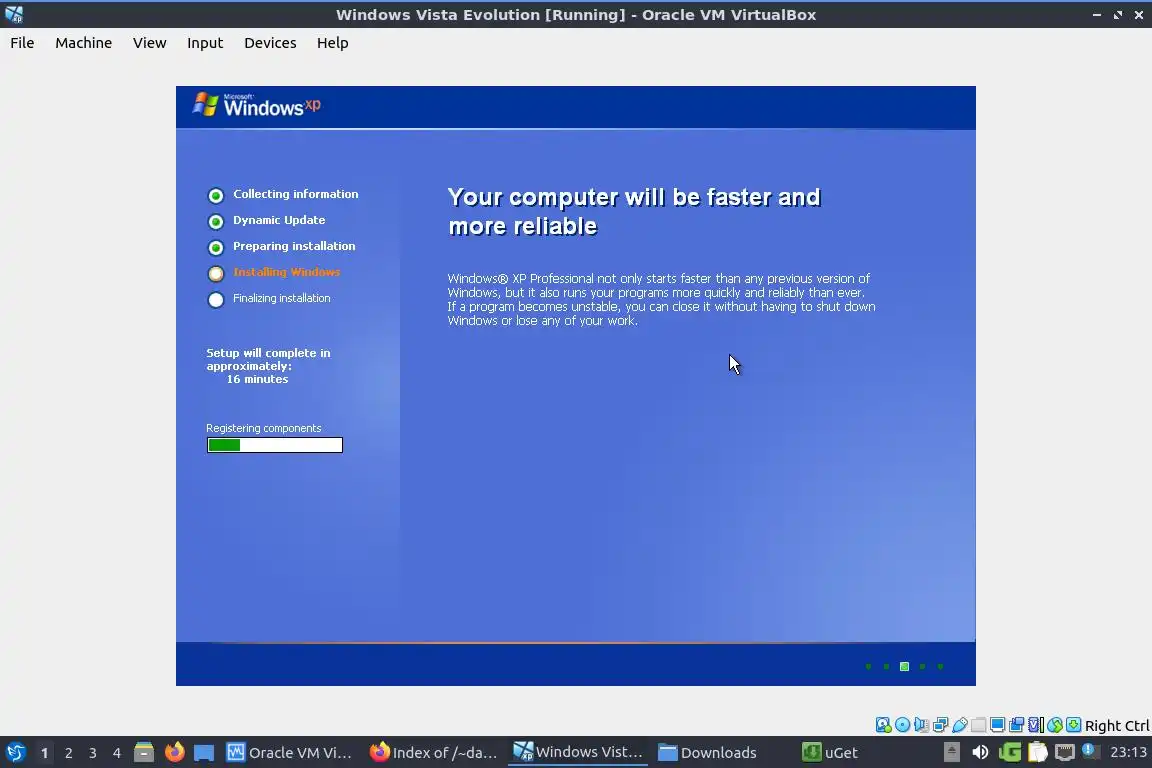Switch to the Index of Firefox window

coord(433,753)
